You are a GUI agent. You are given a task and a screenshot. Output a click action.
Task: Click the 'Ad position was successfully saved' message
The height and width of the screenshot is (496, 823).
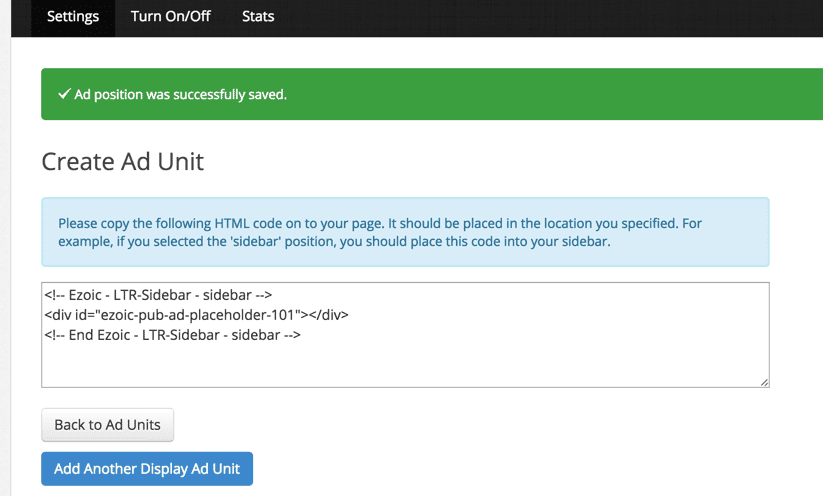180,94
